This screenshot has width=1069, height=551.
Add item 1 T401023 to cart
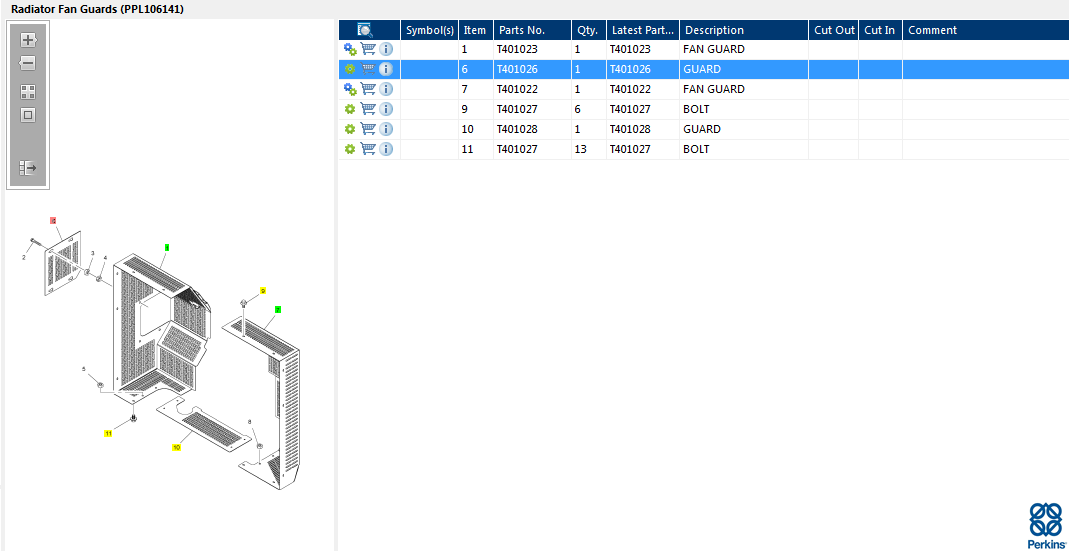tap(368, 49)
